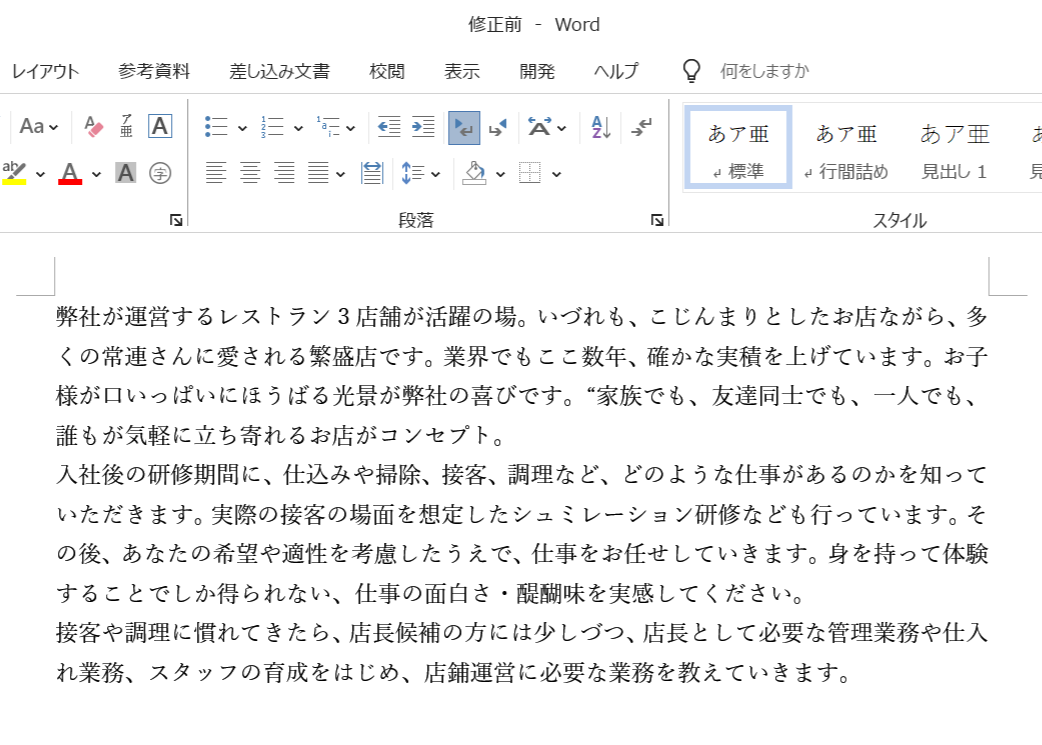Image resolution: width=1042 pixels, height=745 pixels.
Task: Apply the 見出し 1 style
Action: (954, 149)
